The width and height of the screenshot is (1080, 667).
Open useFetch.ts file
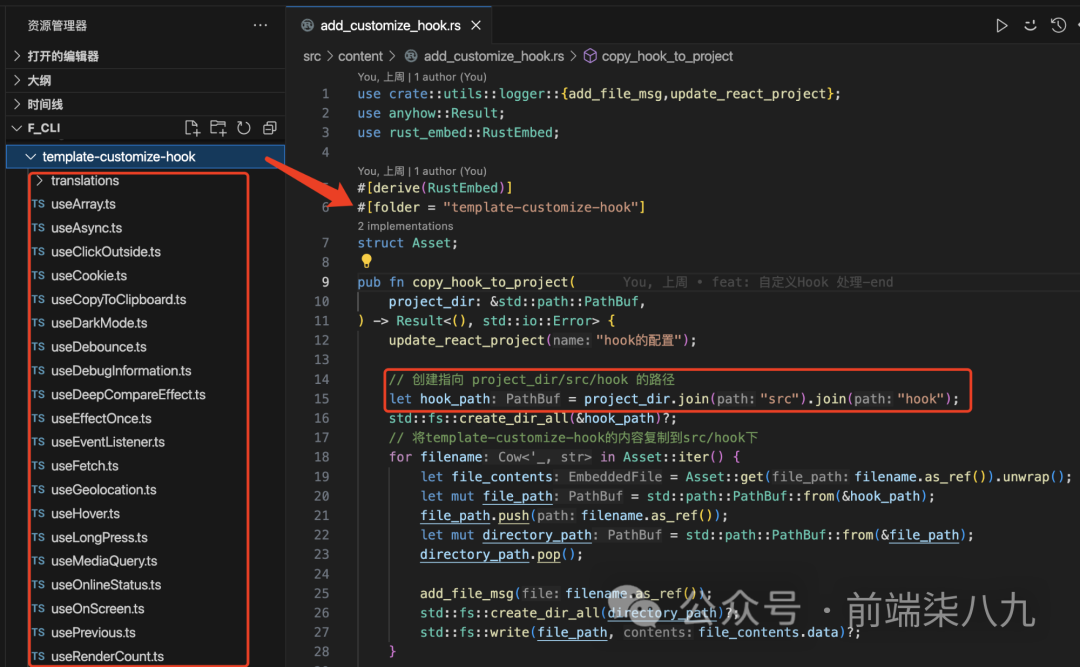point(85,466)
